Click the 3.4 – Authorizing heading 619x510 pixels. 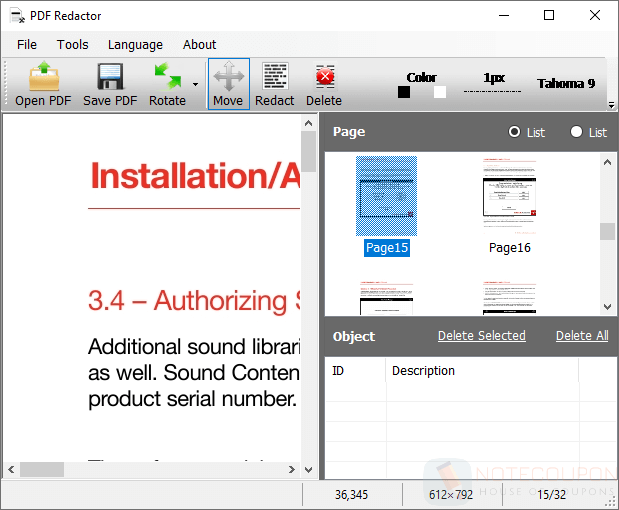[194, 301]
